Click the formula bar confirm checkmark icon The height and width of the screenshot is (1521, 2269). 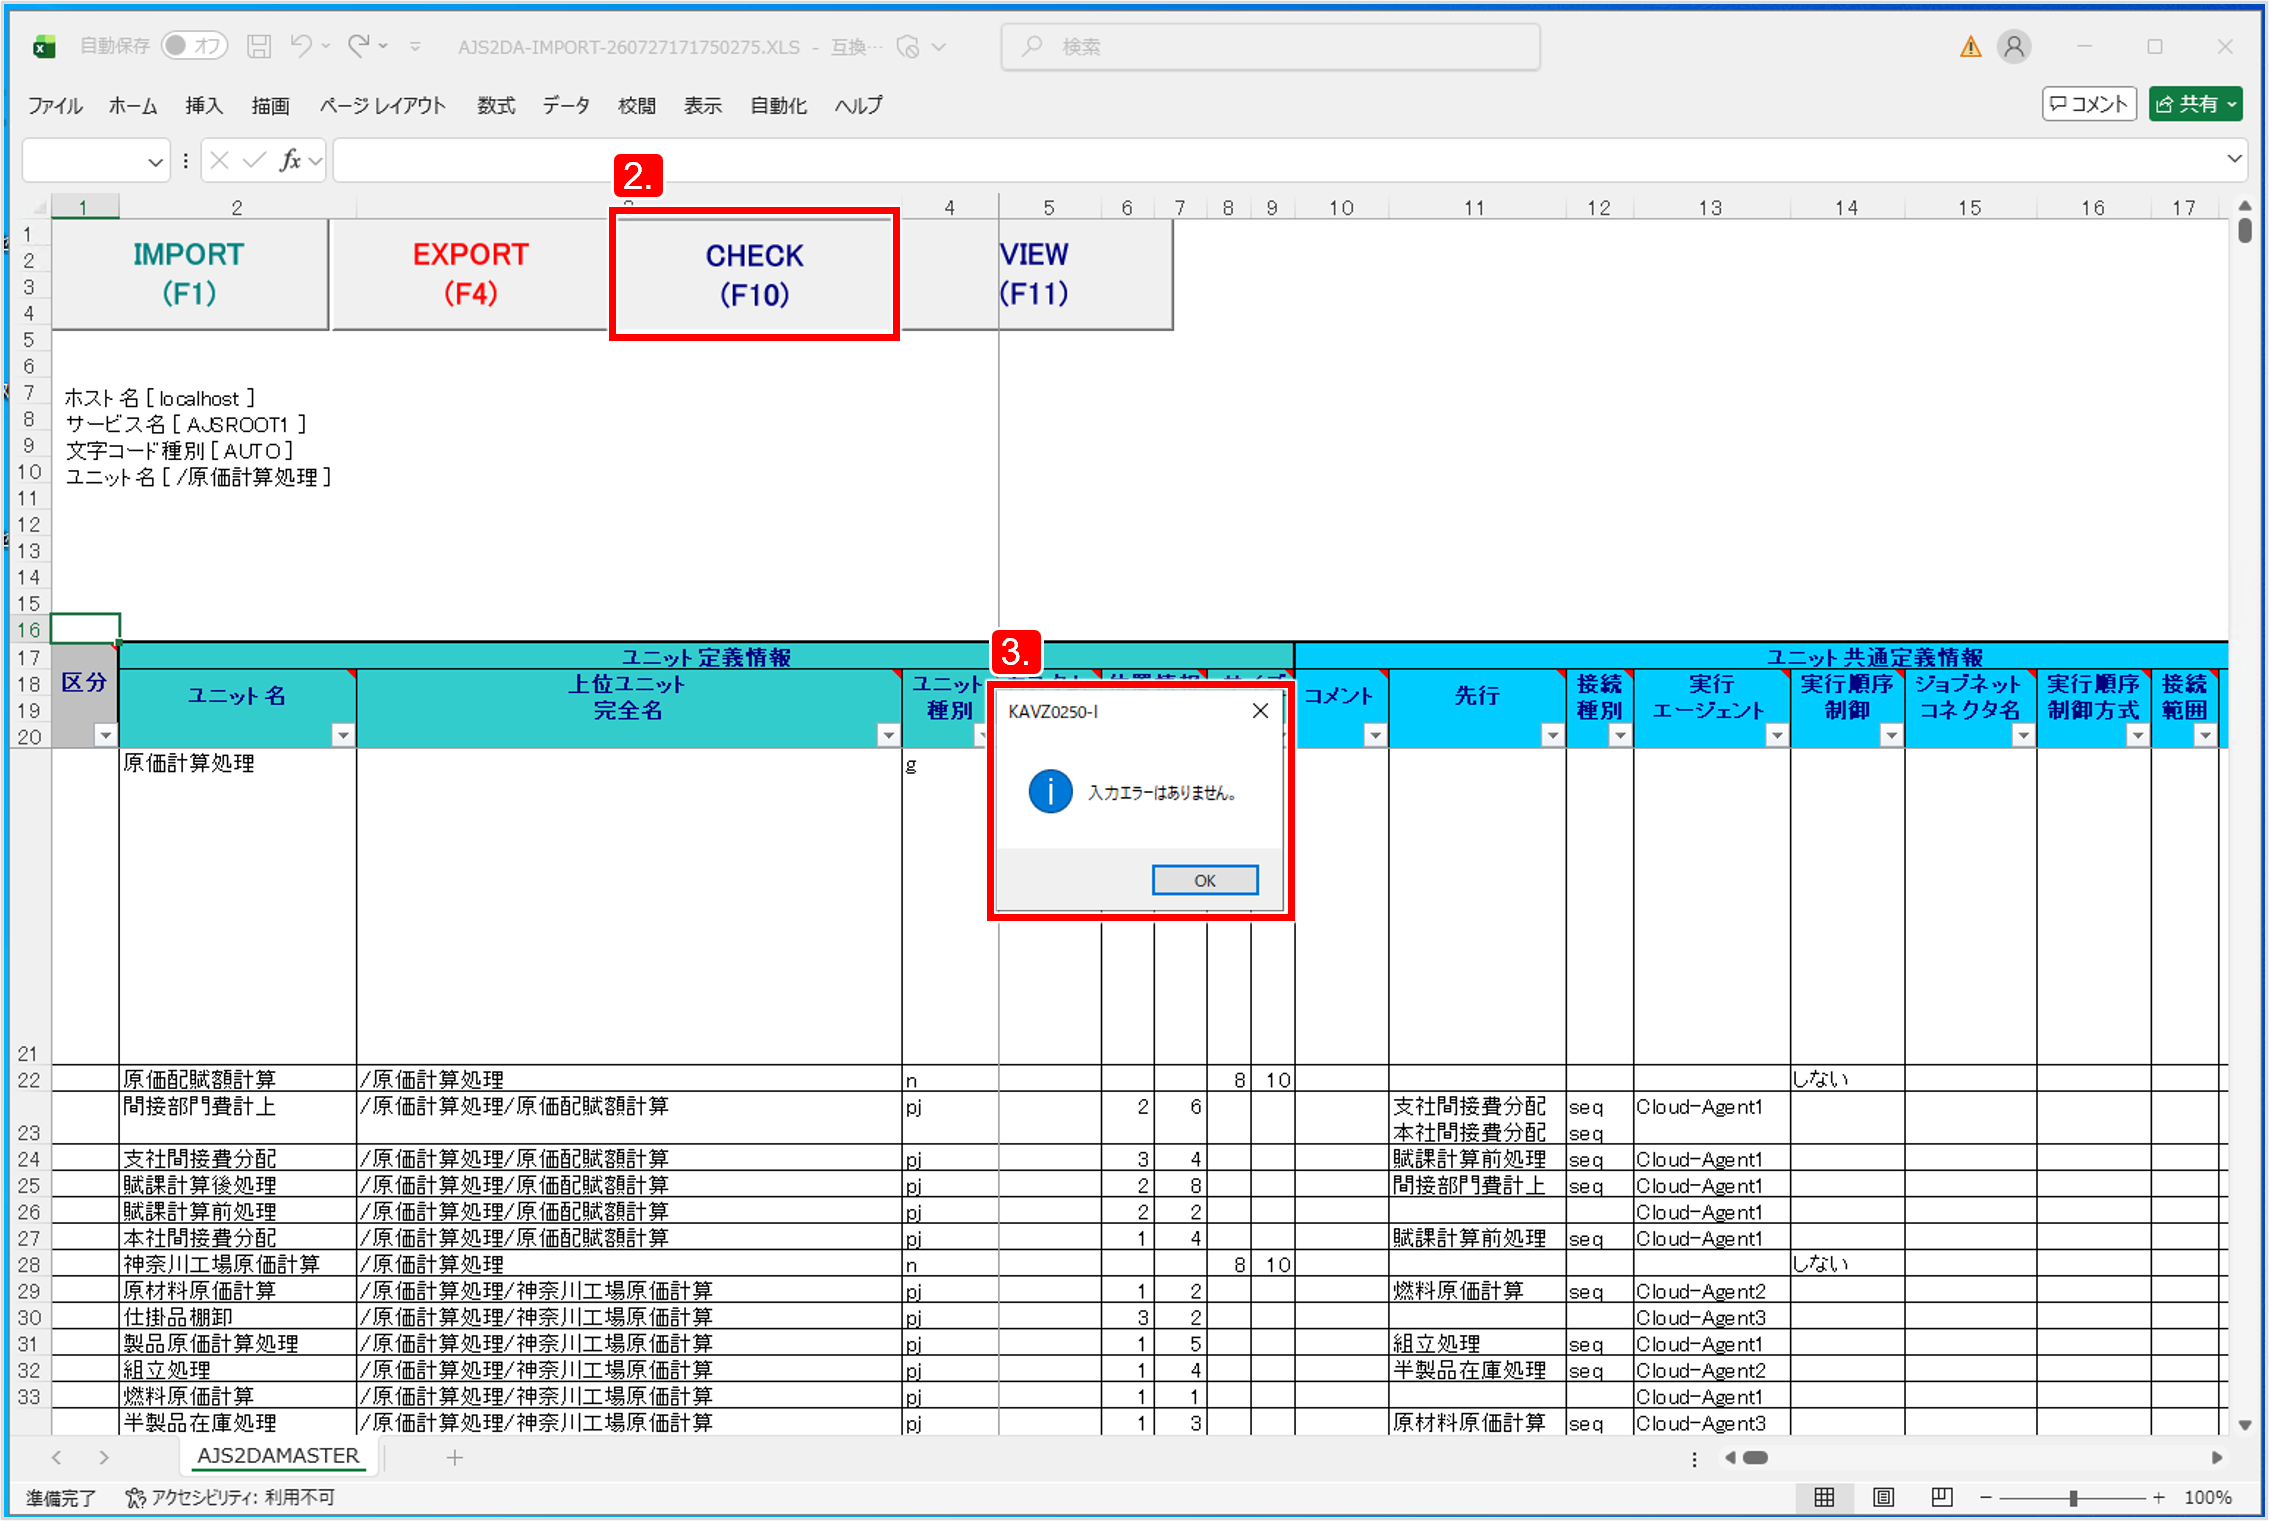click(x=254, y=160)
